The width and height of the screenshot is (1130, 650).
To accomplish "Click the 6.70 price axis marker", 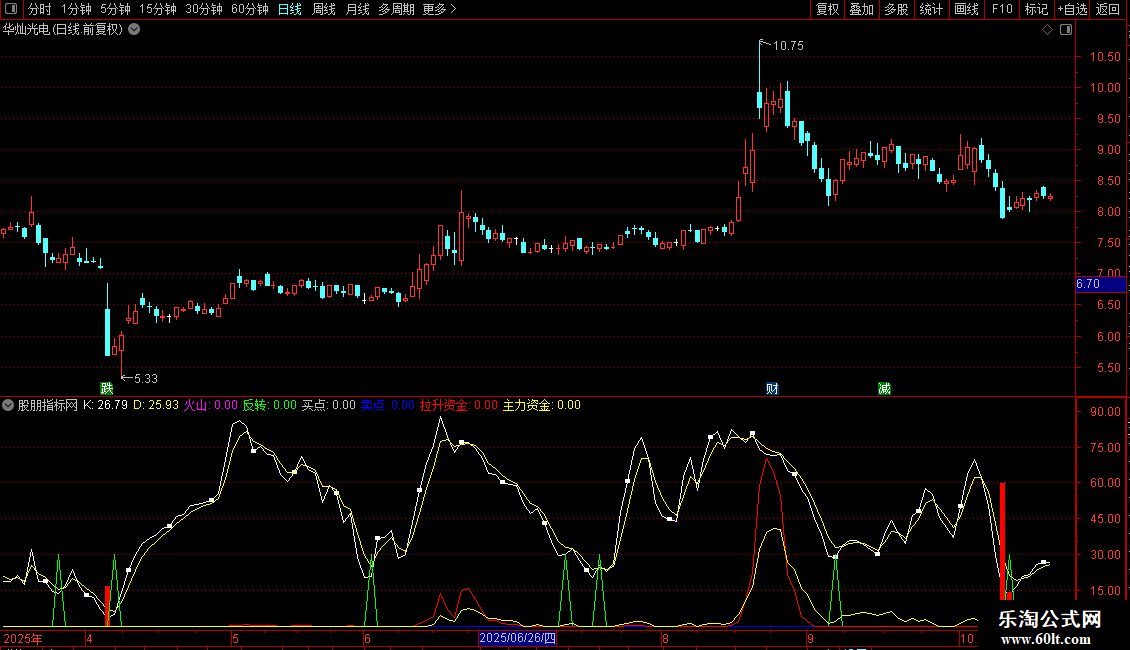I will click(1100, 284).
